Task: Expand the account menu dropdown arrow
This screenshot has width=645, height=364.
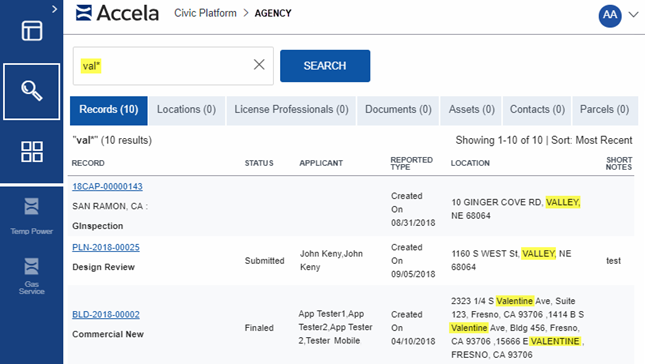Action: pyautogui.click(x=633, y=15)
